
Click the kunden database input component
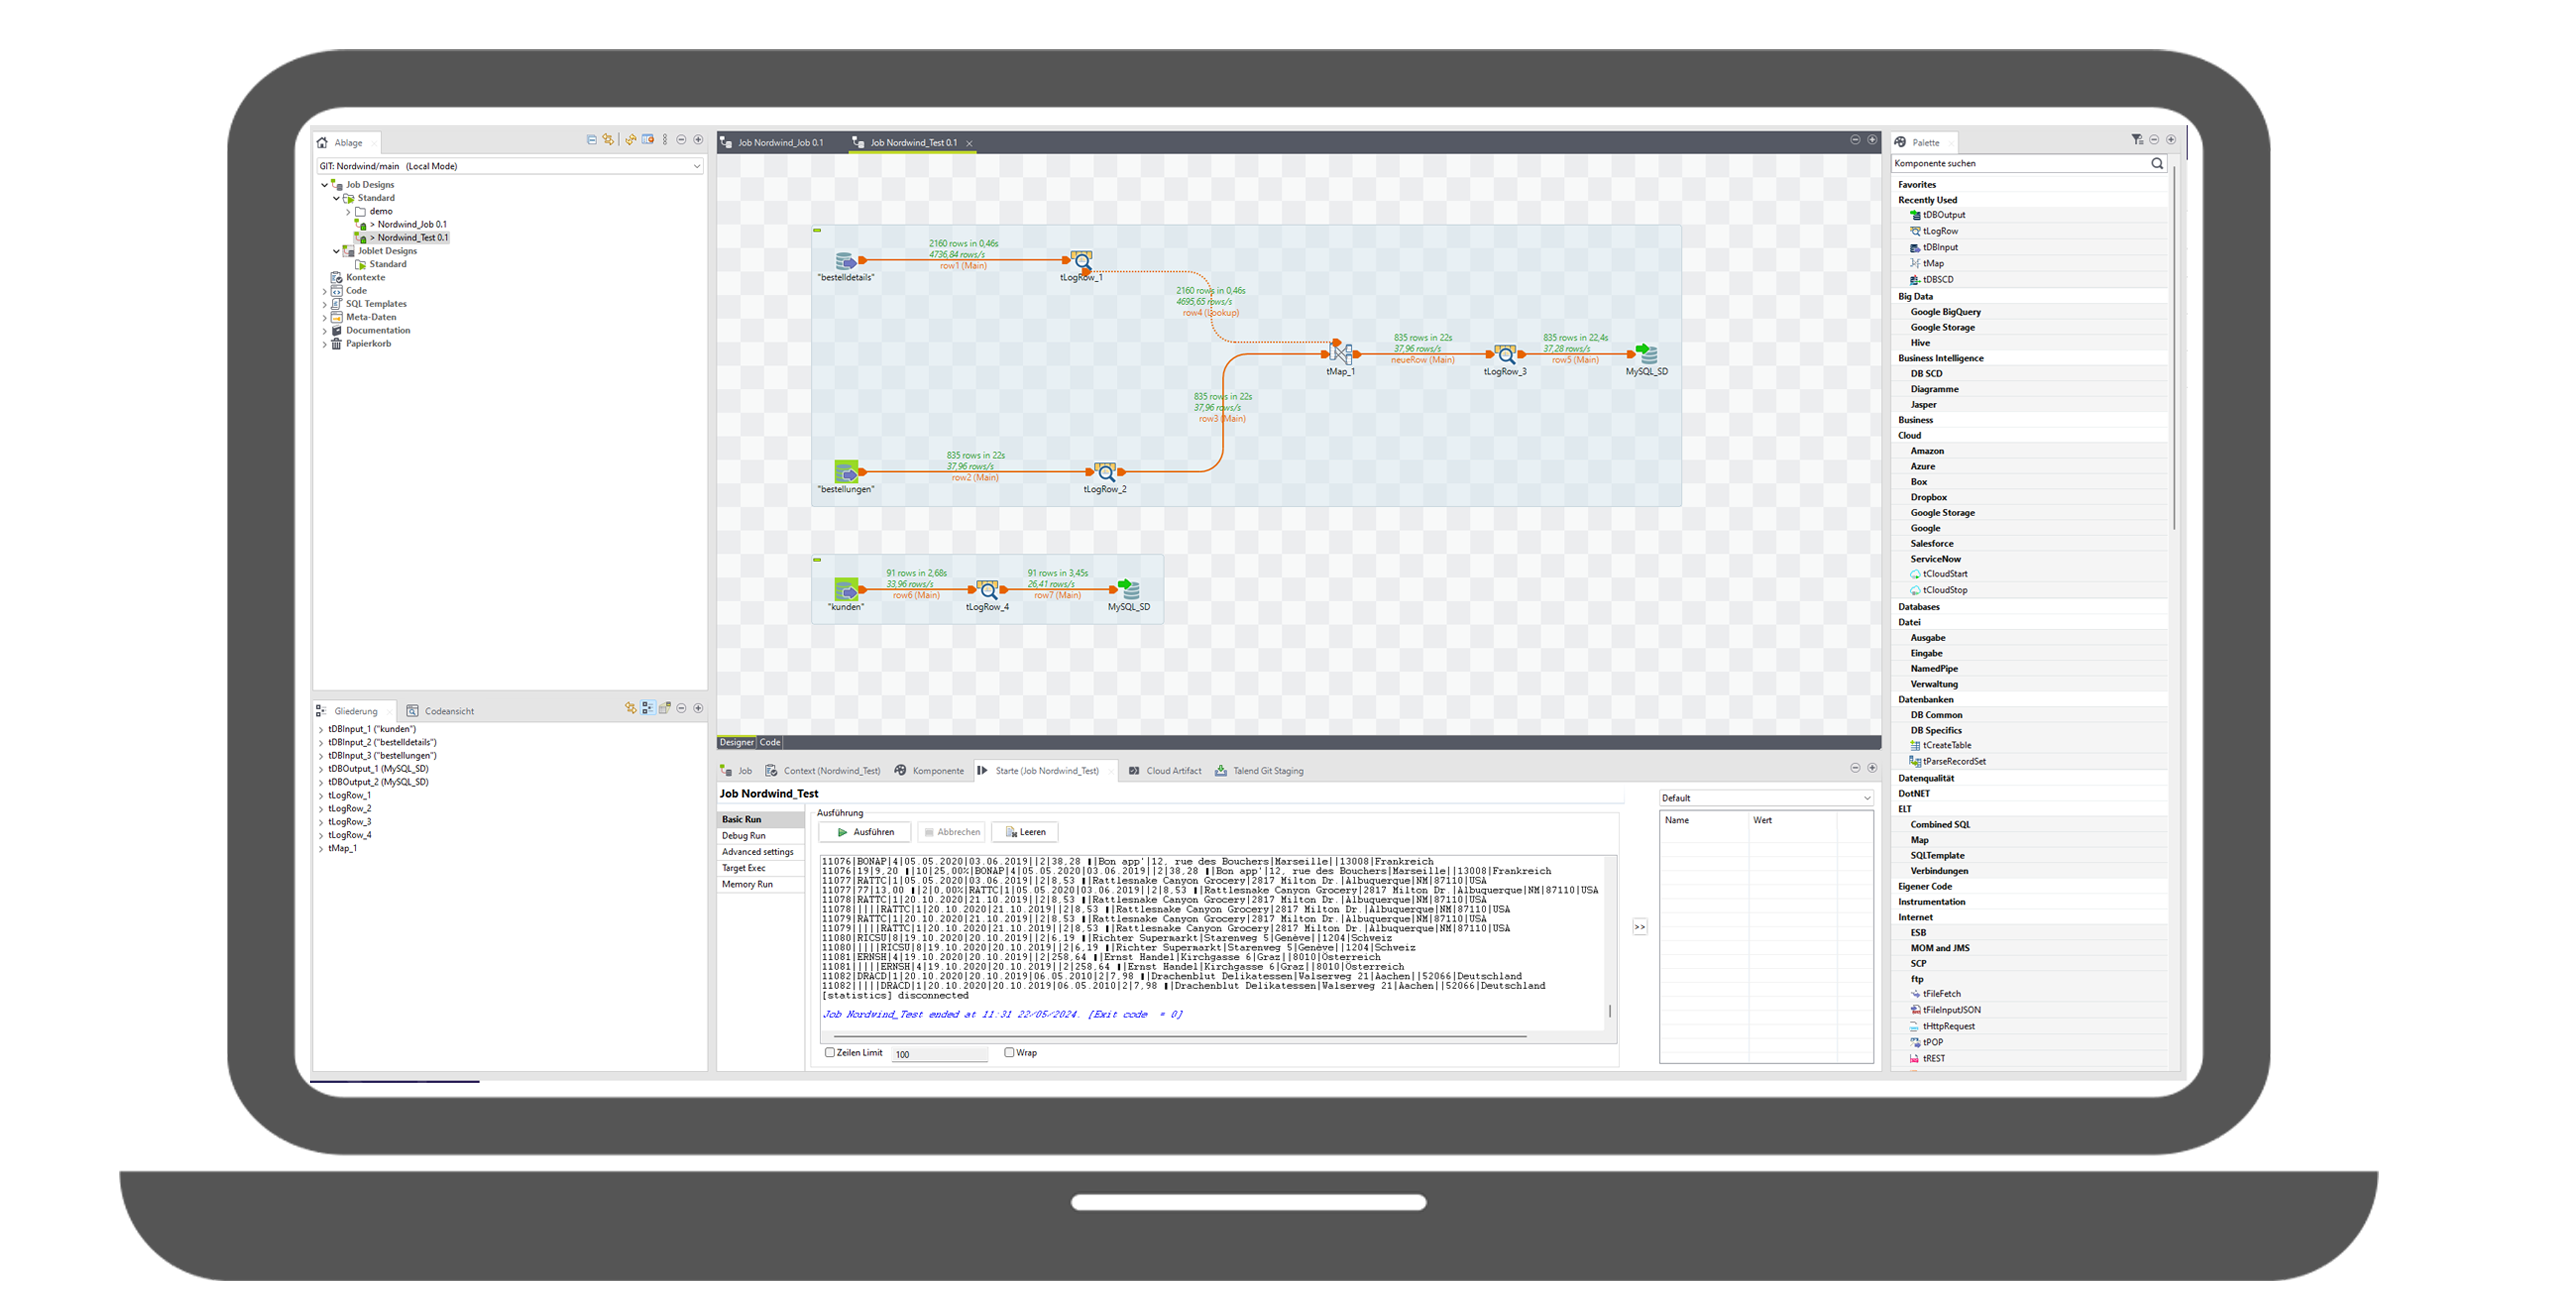click(x=846, y=589)
